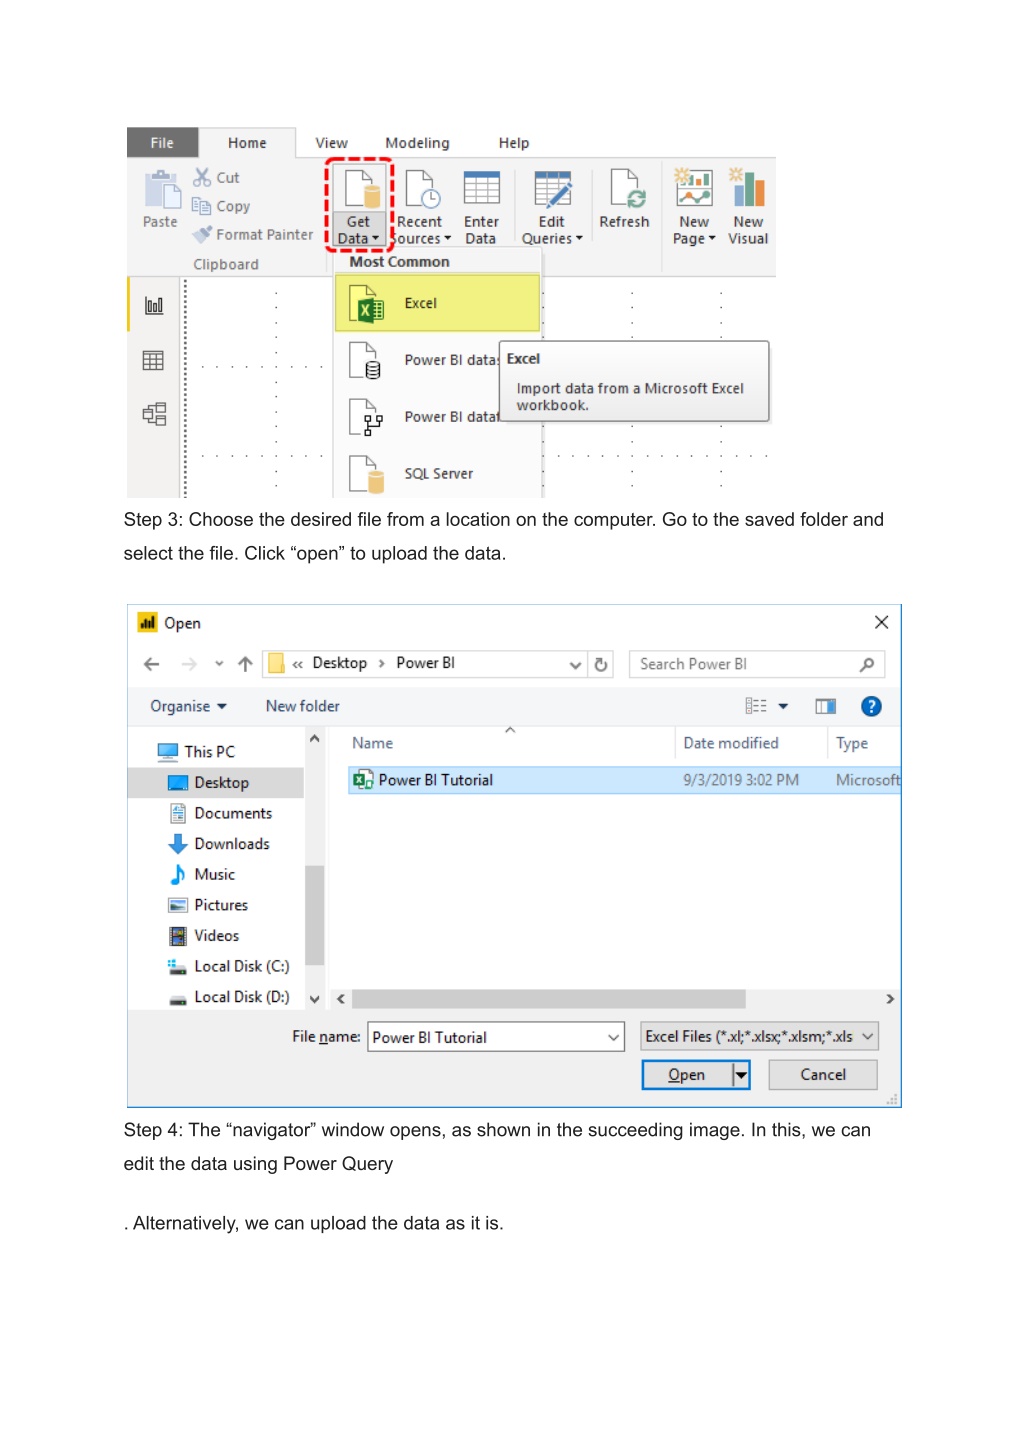Open Recent Sources in the ribbon
The image size is (1024, 1446).
click(x=420, y=207)
